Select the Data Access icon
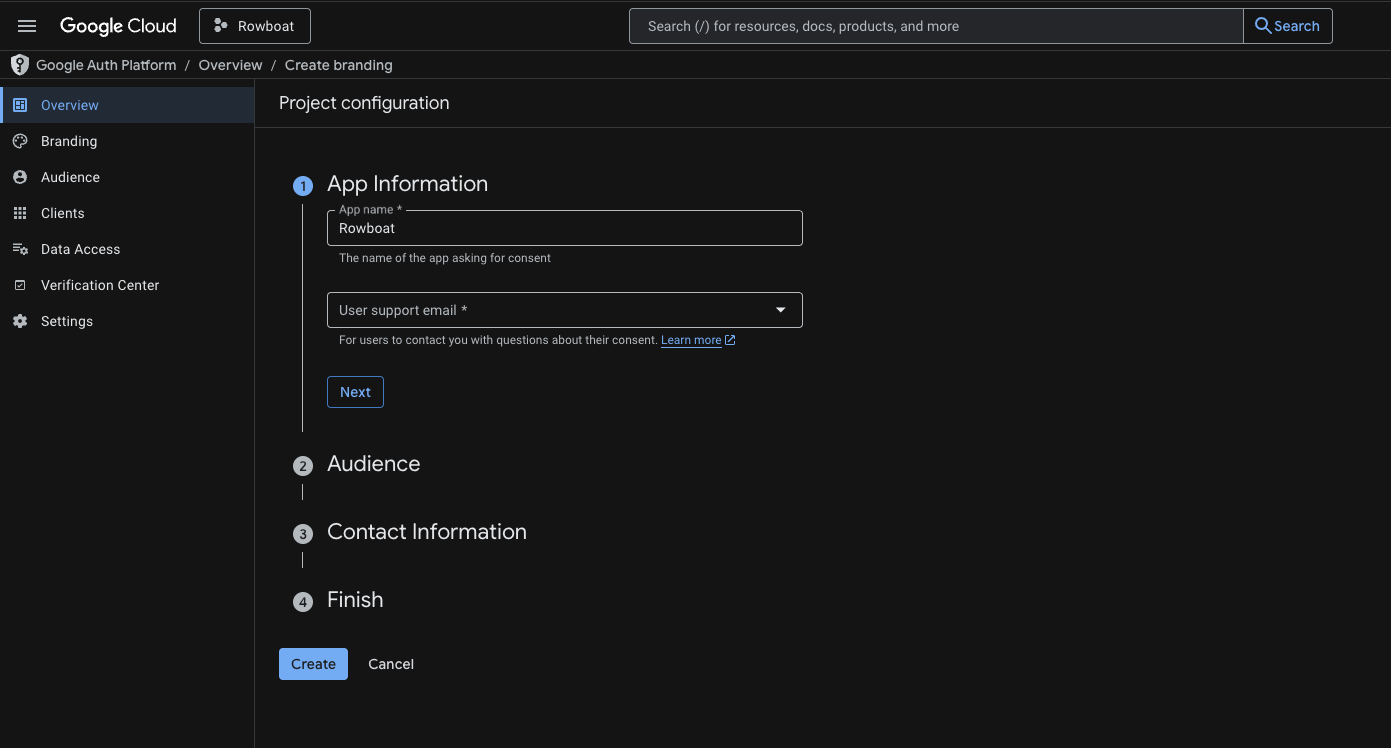Image resolution: width=1391 pixels, height=748 pixels. tap(19, 248)
